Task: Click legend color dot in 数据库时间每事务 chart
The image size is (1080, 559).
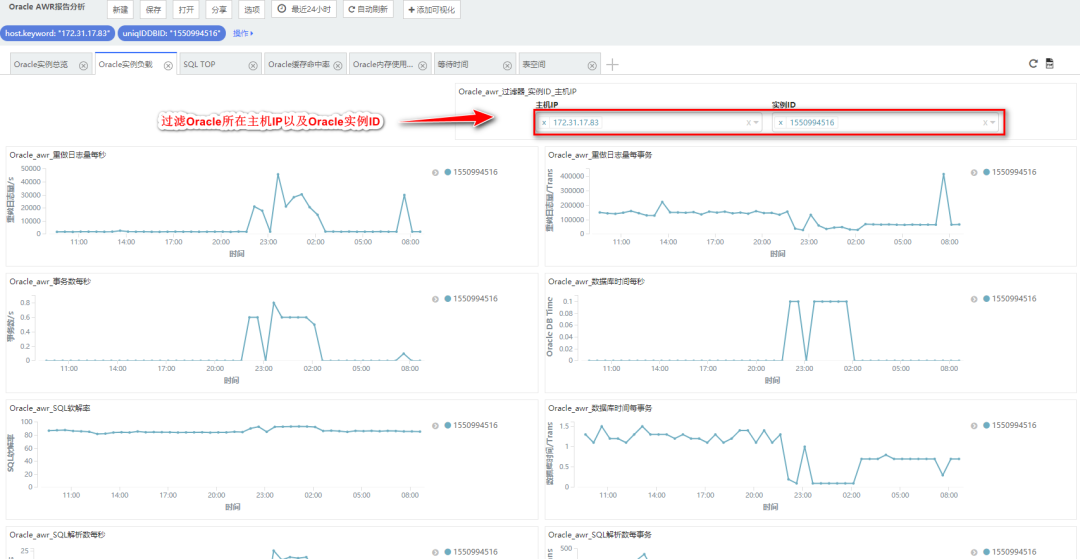Action: pyautogui.click(x=987, y=425)
